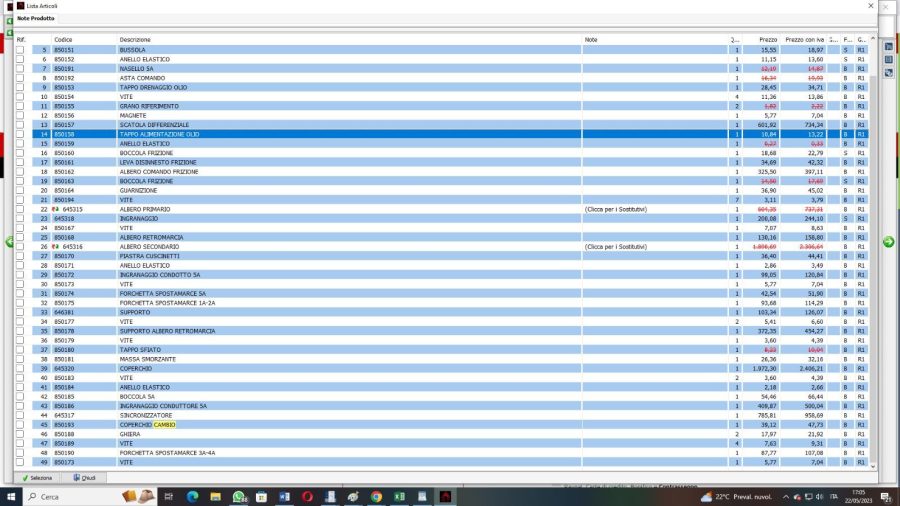Check the box for ALBERO PRIMARIO row

(20, 209)
